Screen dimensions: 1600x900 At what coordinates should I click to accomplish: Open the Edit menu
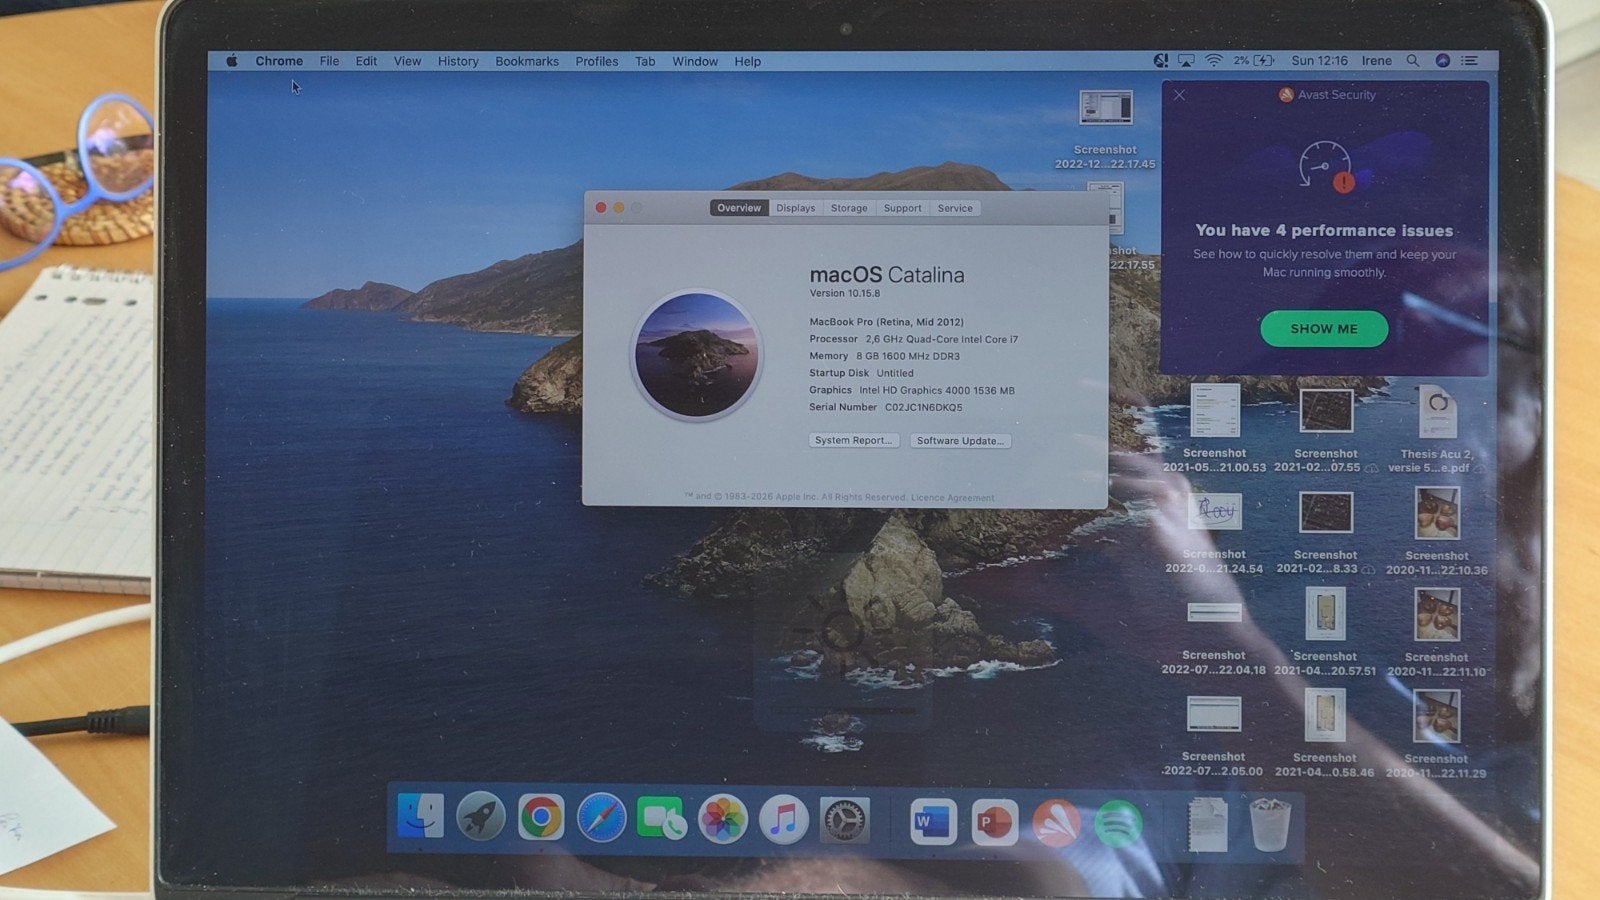click(366, 61)
